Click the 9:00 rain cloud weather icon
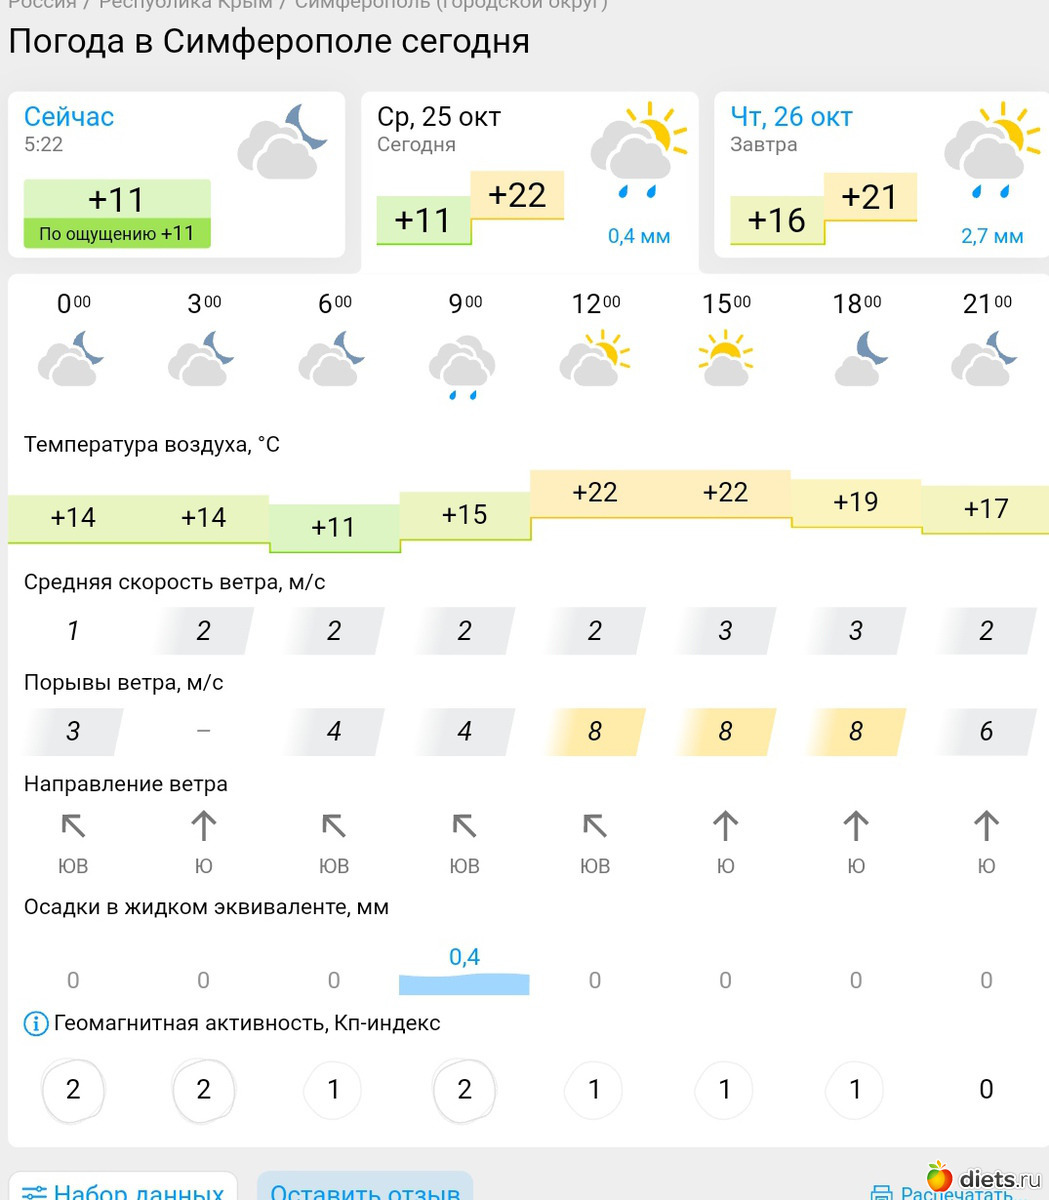Viewport: 1049px width, 1200px height. pyautogui.click(x=463, y=367)
